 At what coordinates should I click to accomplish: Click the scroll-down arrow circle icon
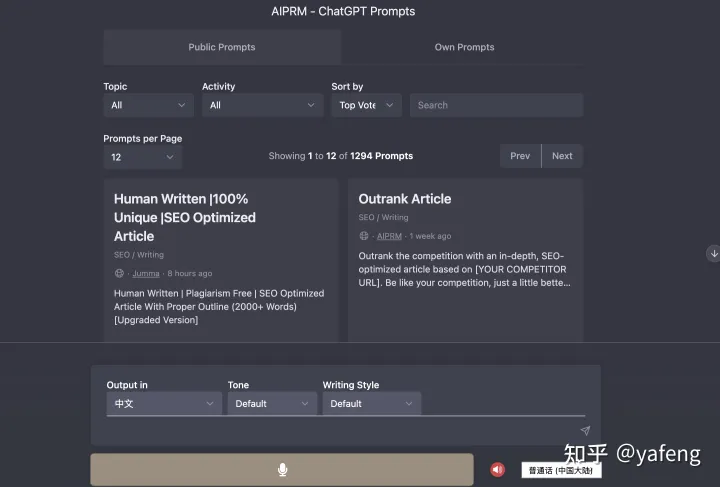pyautogui.click(x=713, y=254)
